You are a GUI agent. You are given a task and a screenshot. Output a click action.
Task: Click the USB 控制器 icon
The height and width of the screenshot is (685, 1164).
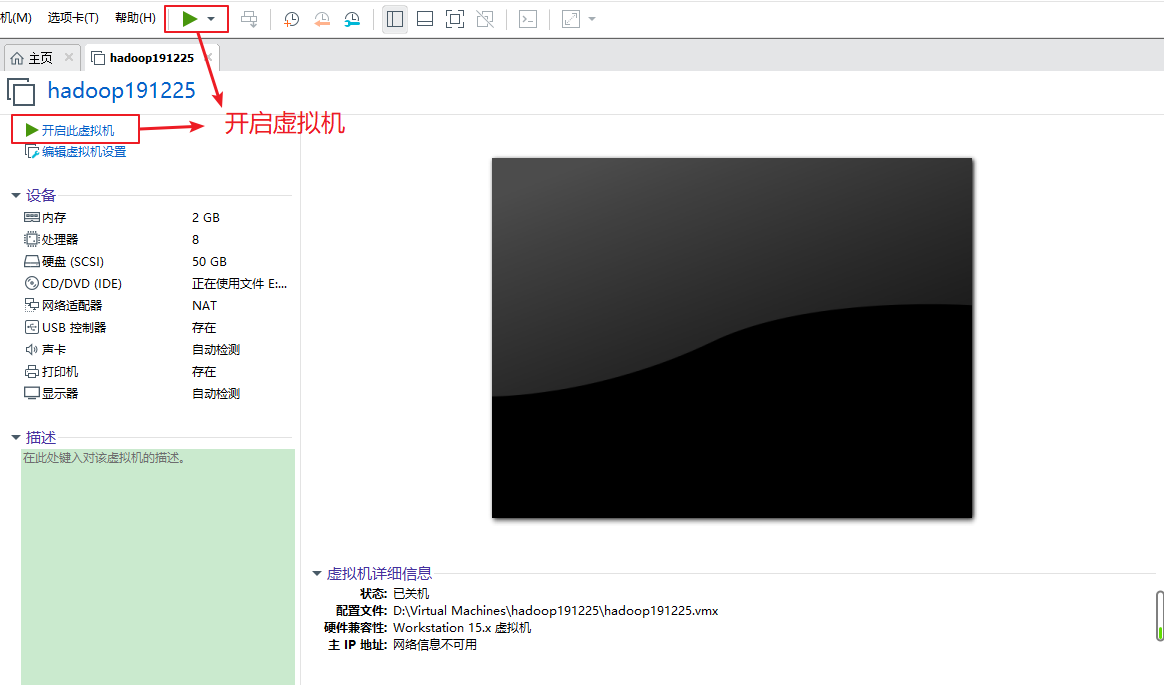click(31, 327)
